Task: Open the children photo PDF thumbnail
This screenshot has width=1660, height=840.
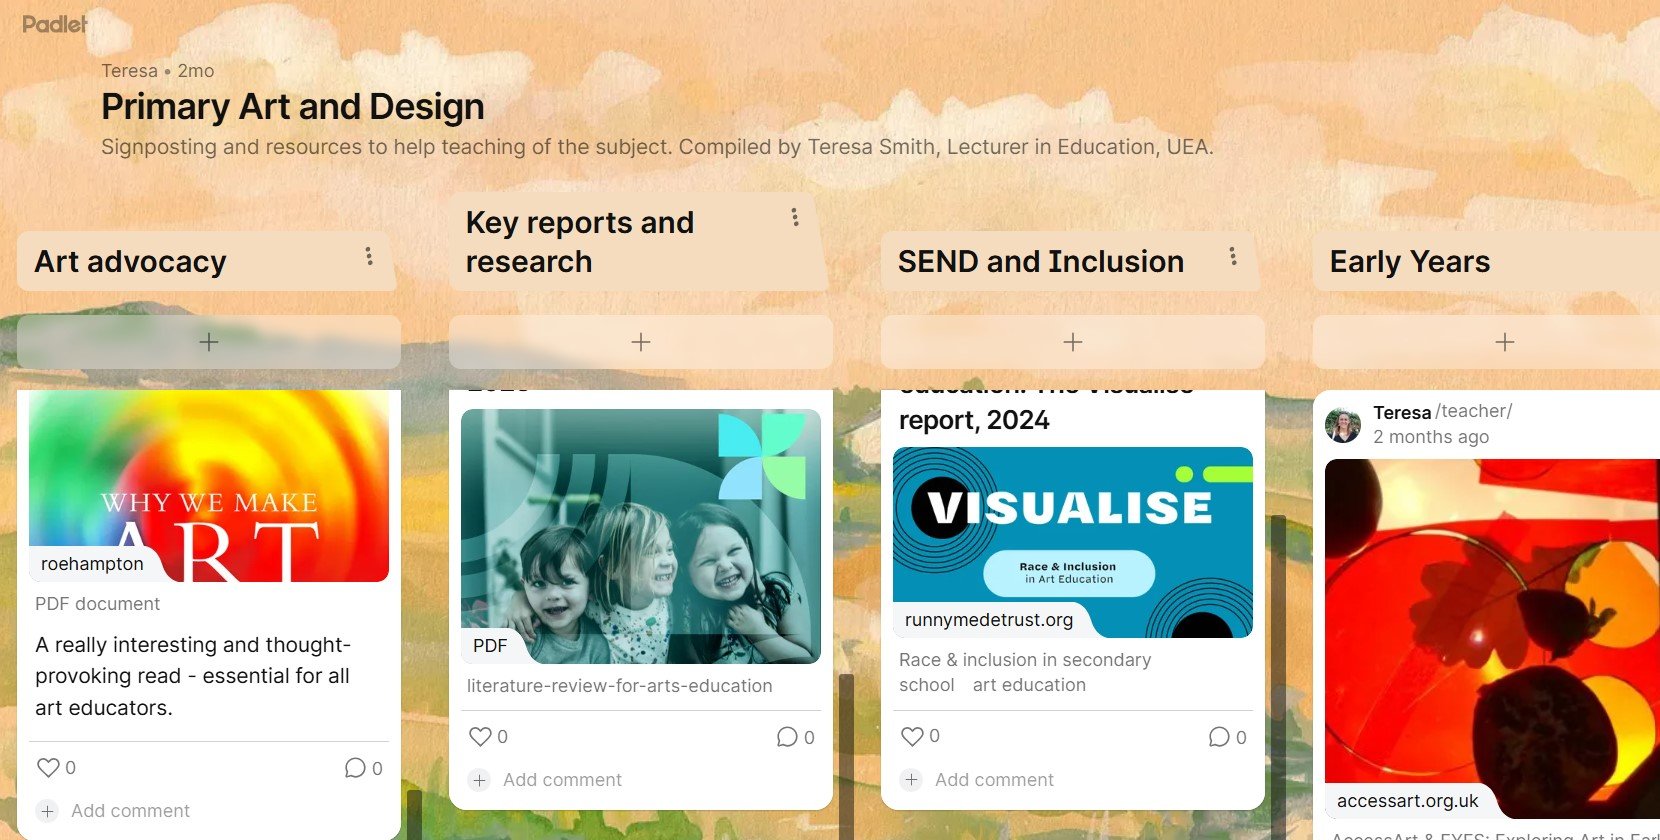Action: (x=641, y=536)
